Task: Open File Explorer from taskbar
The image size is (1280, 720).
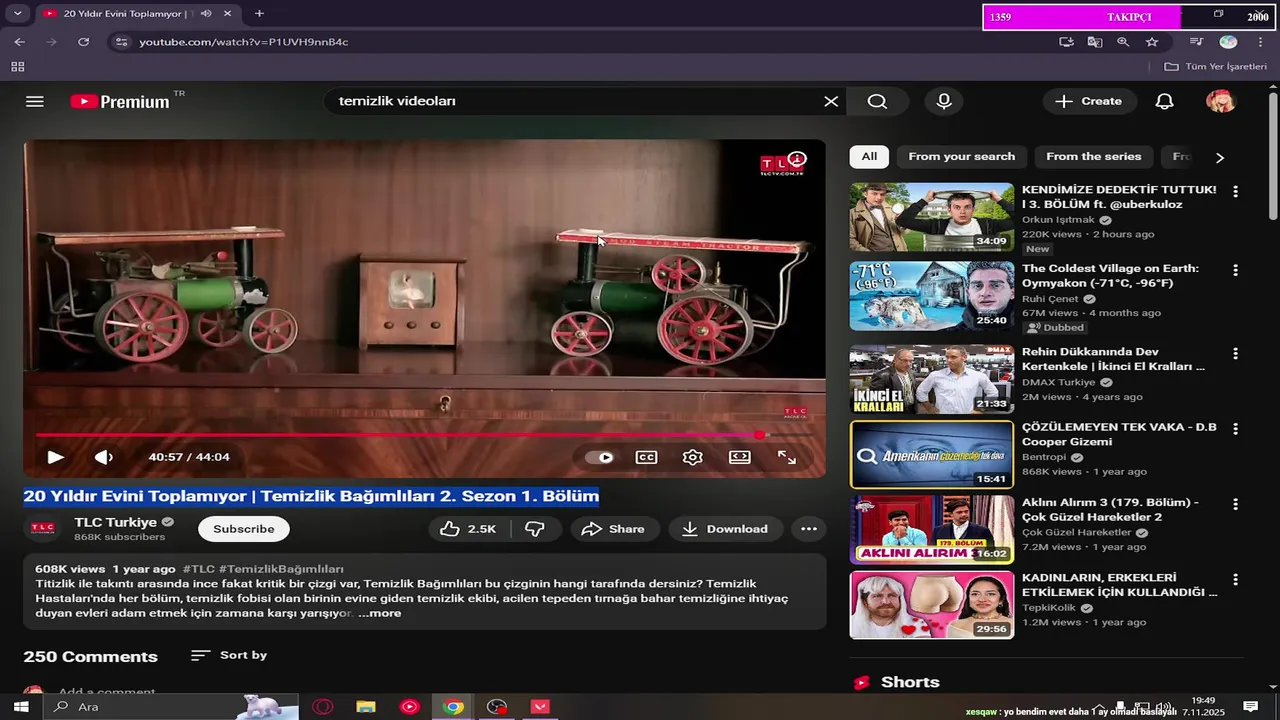Action: click(366, 707)
